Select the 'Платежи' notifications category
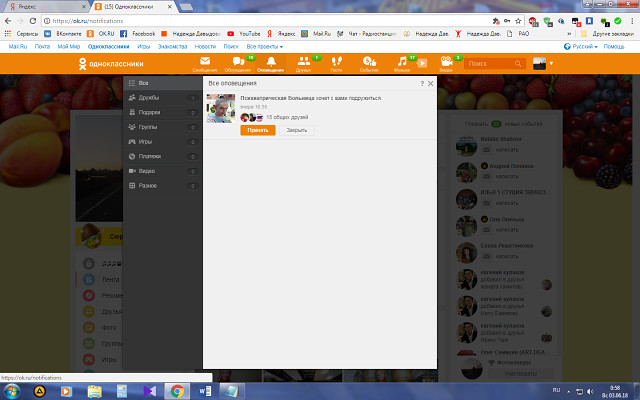Screen dimensions: 640x400 coord(162,156)
